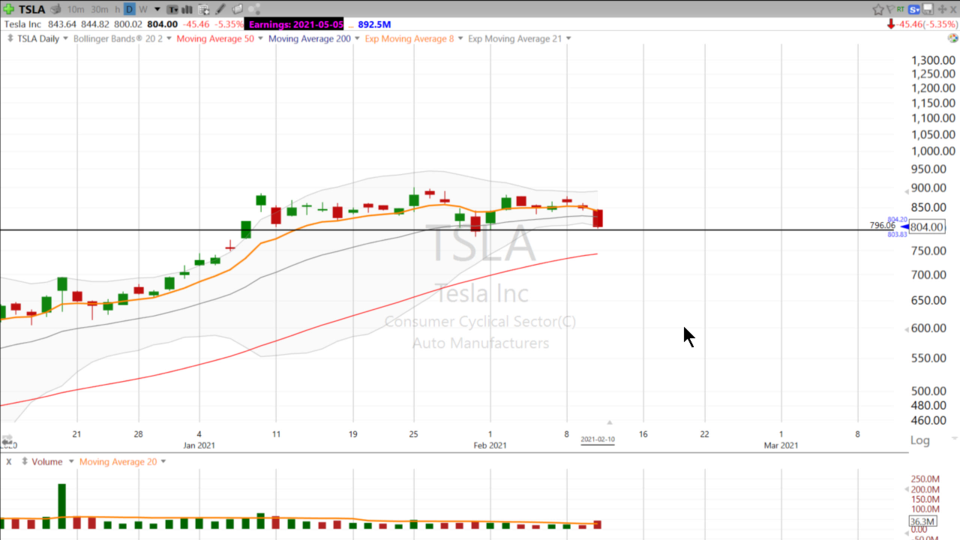This screenshot has height=540, width=960.
Task: Click the news icon beside TSLA
Action: [x=56, y=9]
